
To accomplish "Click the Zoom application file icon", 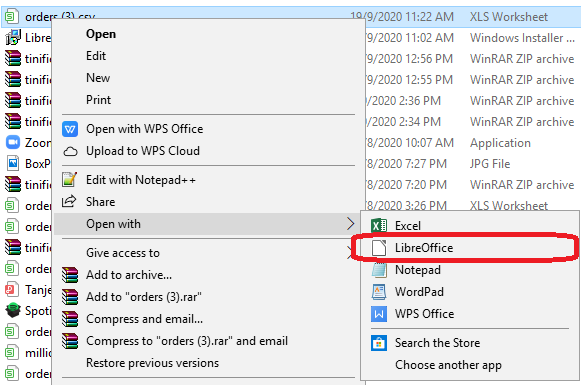I will click(x=13, y=143).
